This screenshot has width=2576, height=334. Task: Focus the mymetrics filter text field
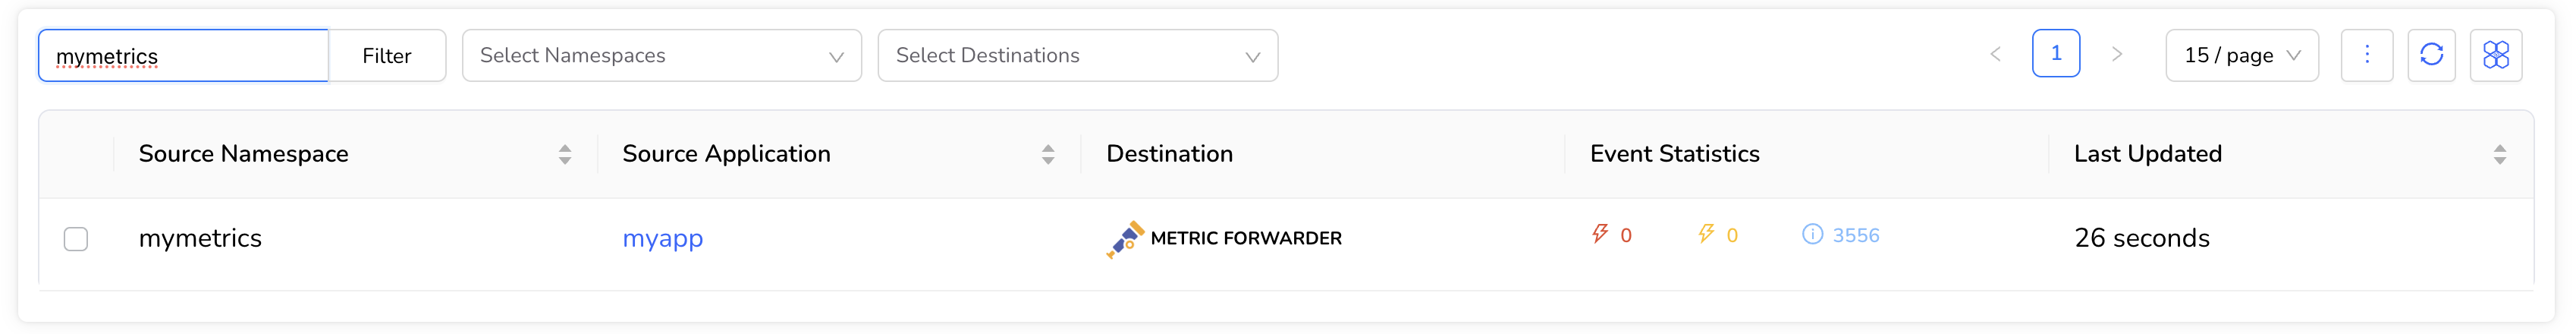184,56
